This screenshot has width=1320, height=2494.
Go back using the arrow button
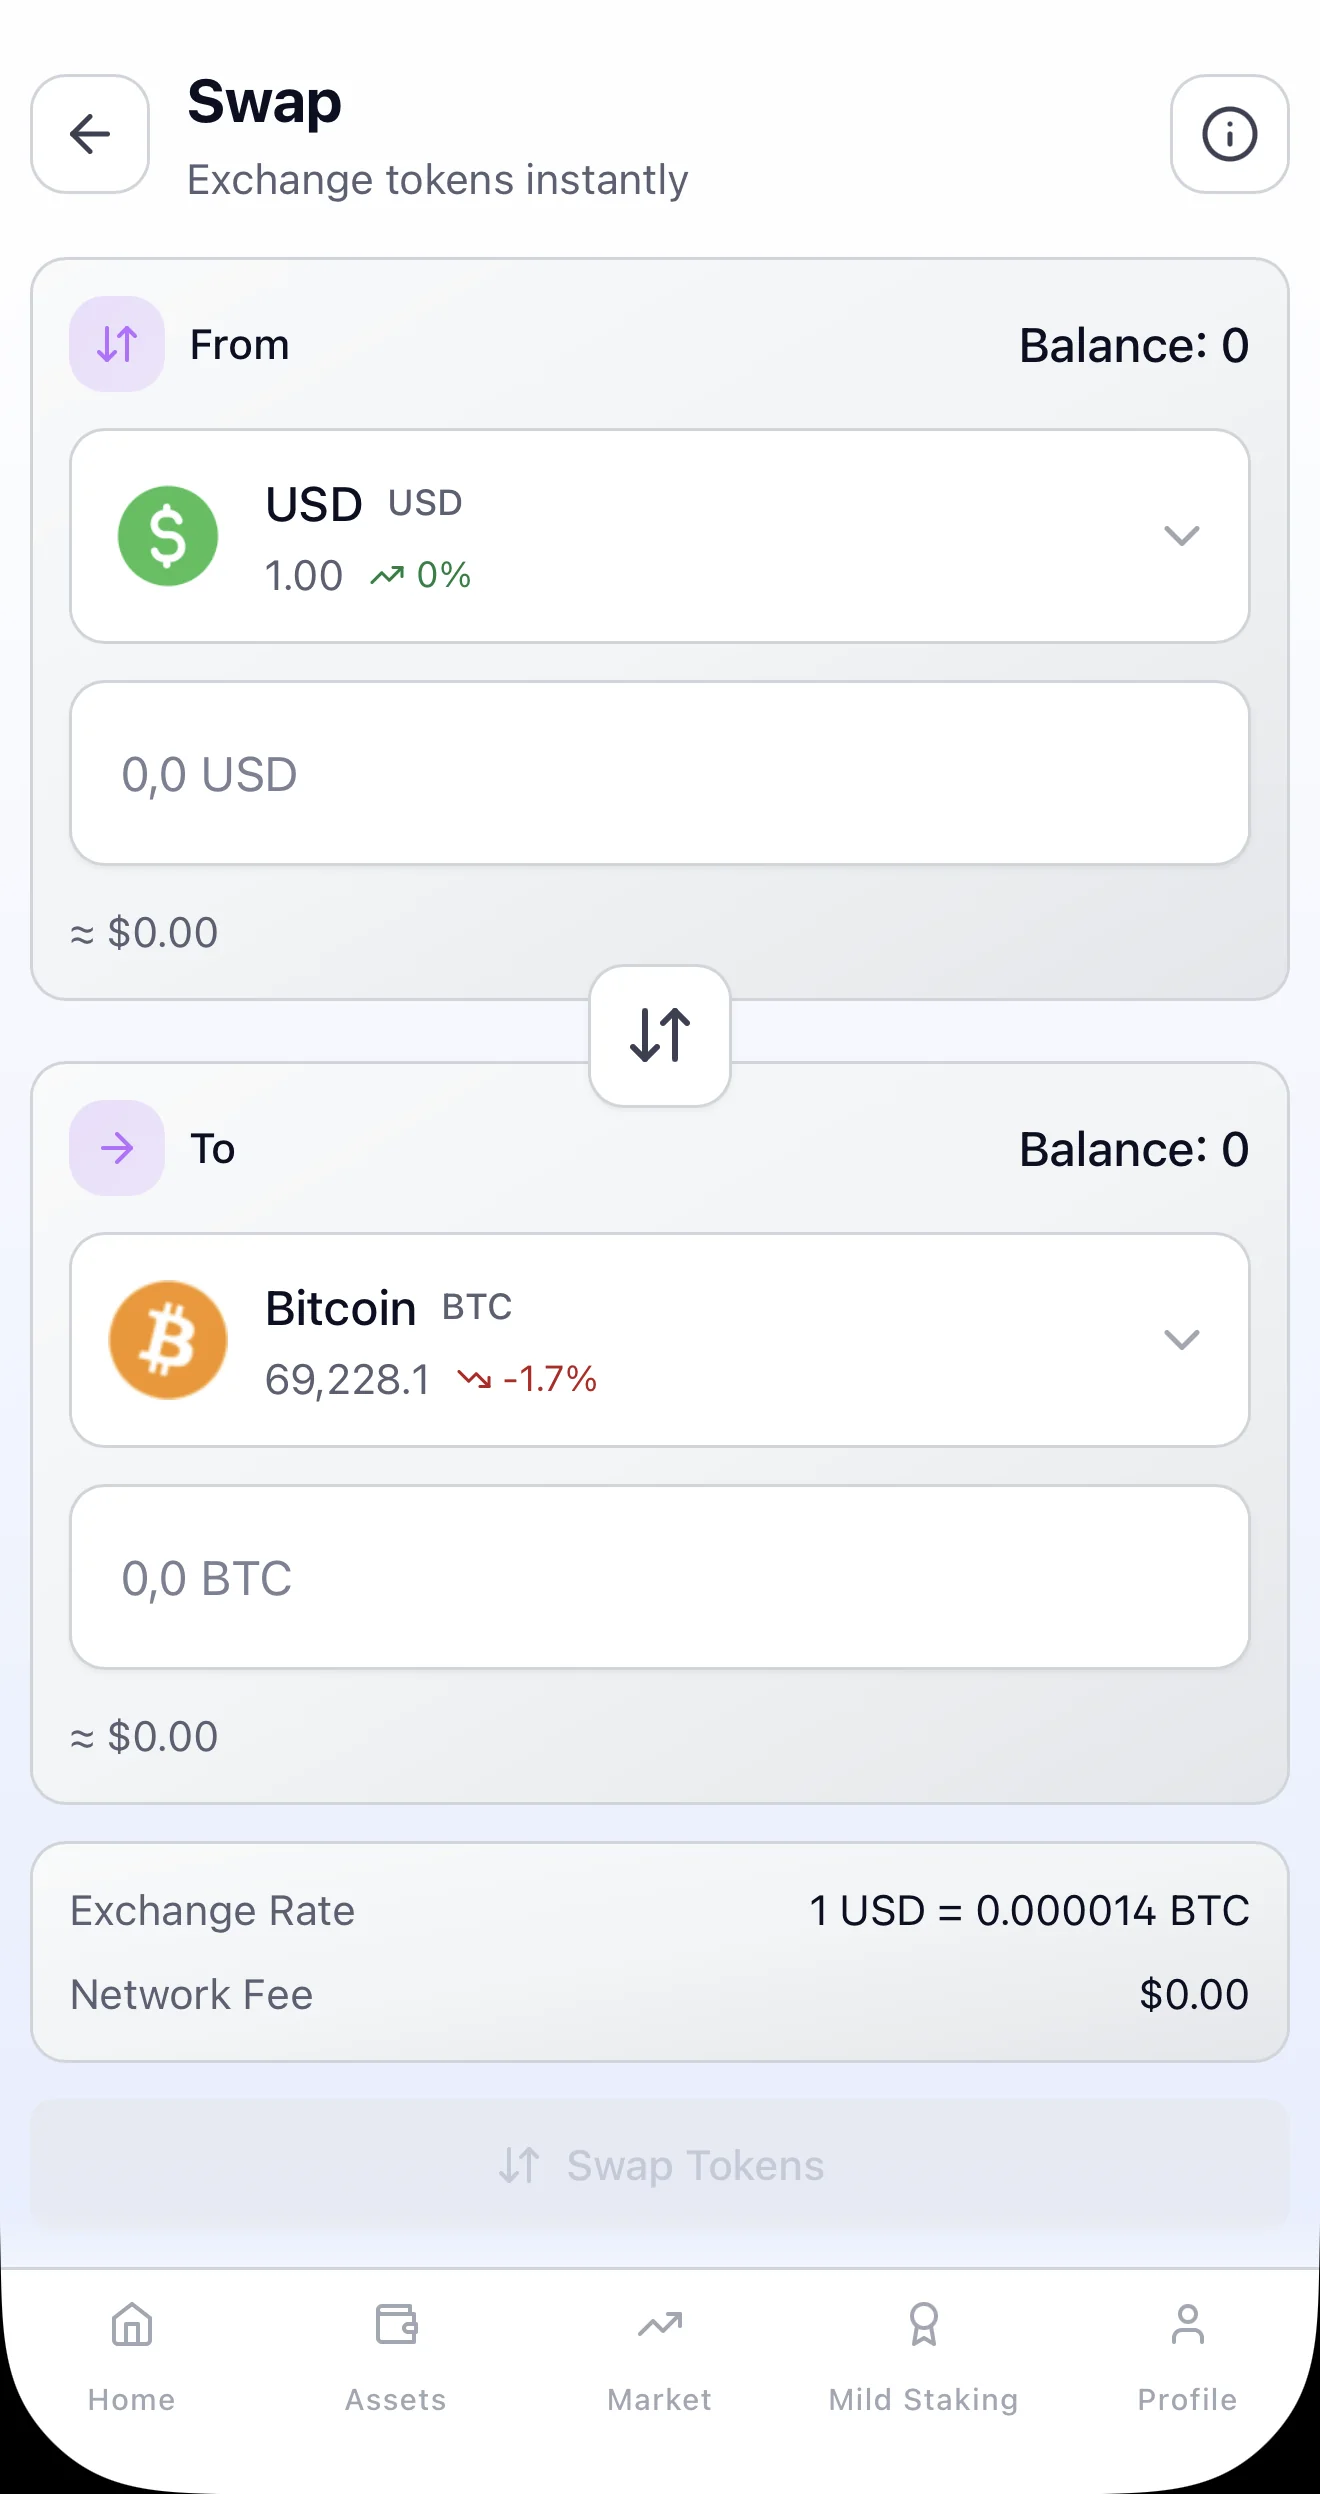pyautogui.click(x=90, y=134)
